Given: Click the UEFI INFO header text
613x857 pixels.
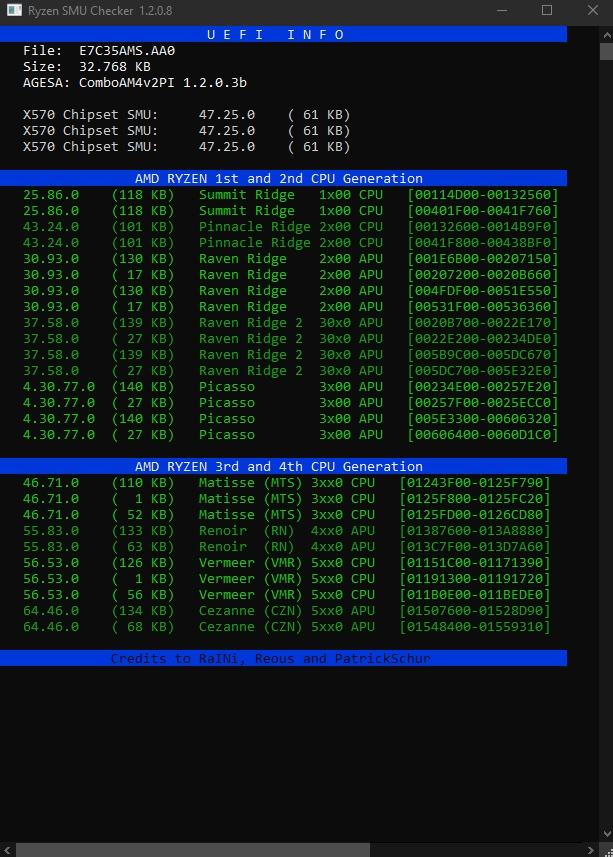Looking at the screenshot, I should pyautogui.click(x=275, y=34).
